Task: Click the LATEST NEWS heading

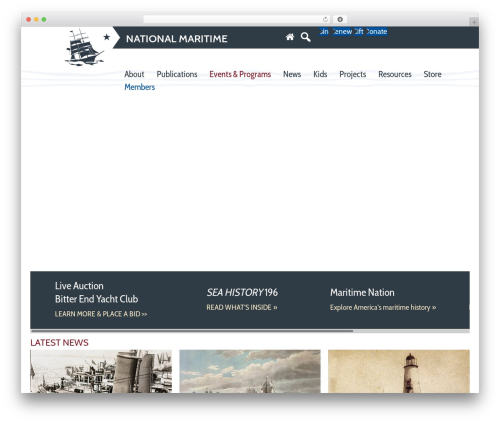Action: (x=59, y=343)
